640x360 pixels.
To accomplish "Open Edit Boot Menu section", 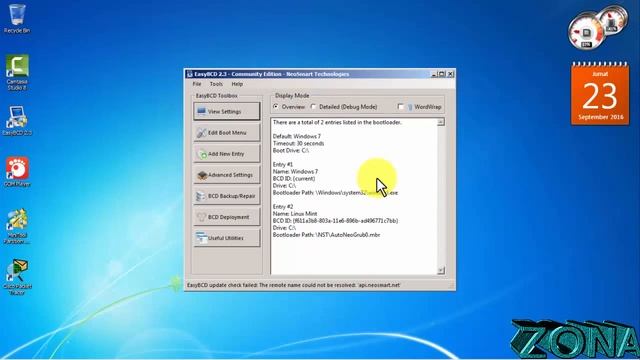I will point(227,133).
